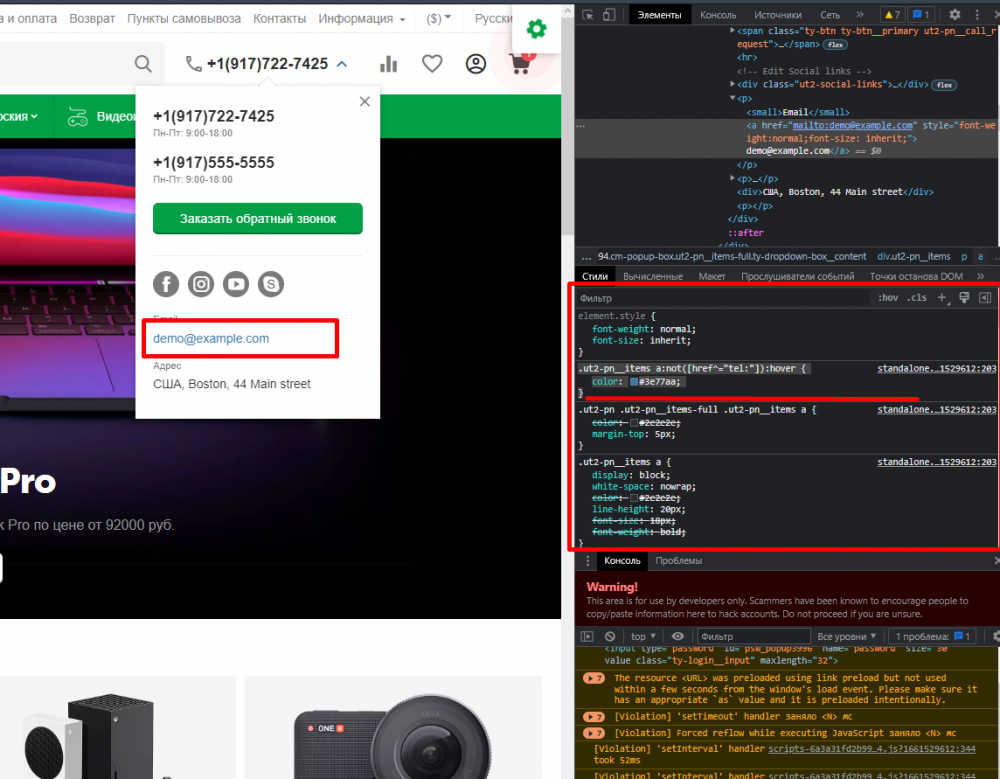
Task: Click the Facebook social icon
Action: [166, 284]
